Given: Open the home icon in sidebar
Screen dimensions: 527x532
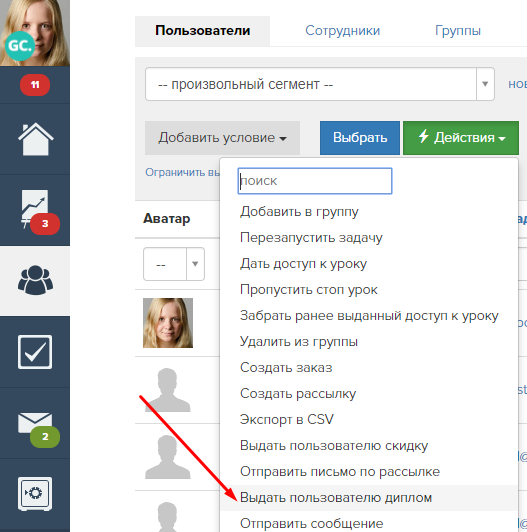Looking at the screenshot, I should 35,139.
